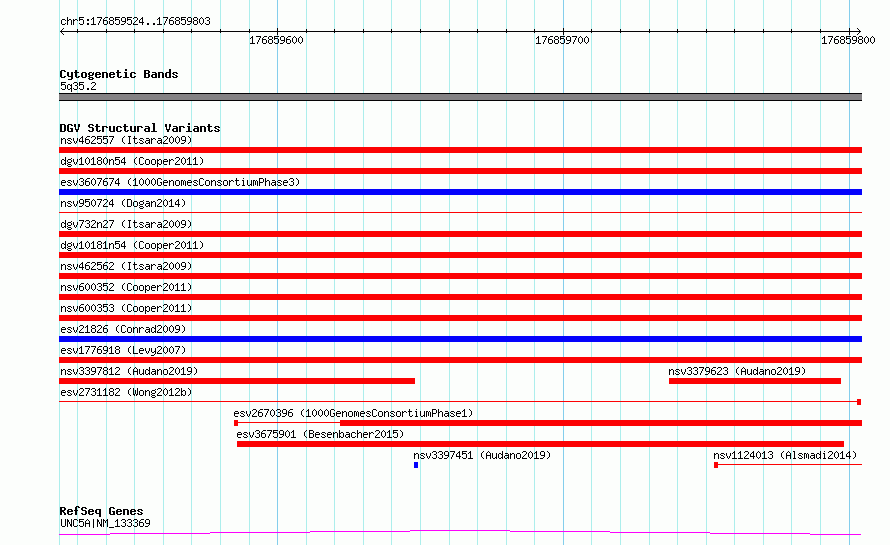This screenshot has width=890, height=545.
Task: Select nsv3397451 (Audano2019) variant label
Action: (x=482, y=455)
